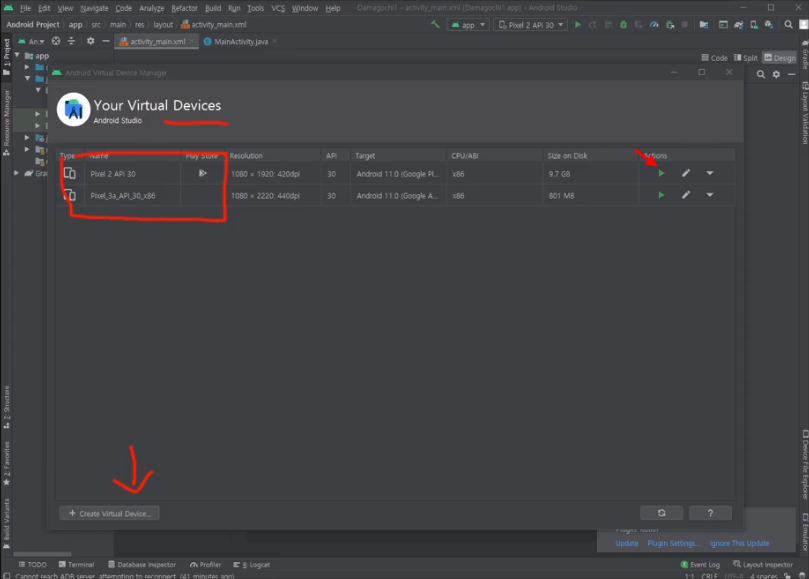Open Project panel settings gear
This screenshot has width=809, height=579.
point(90,41)
